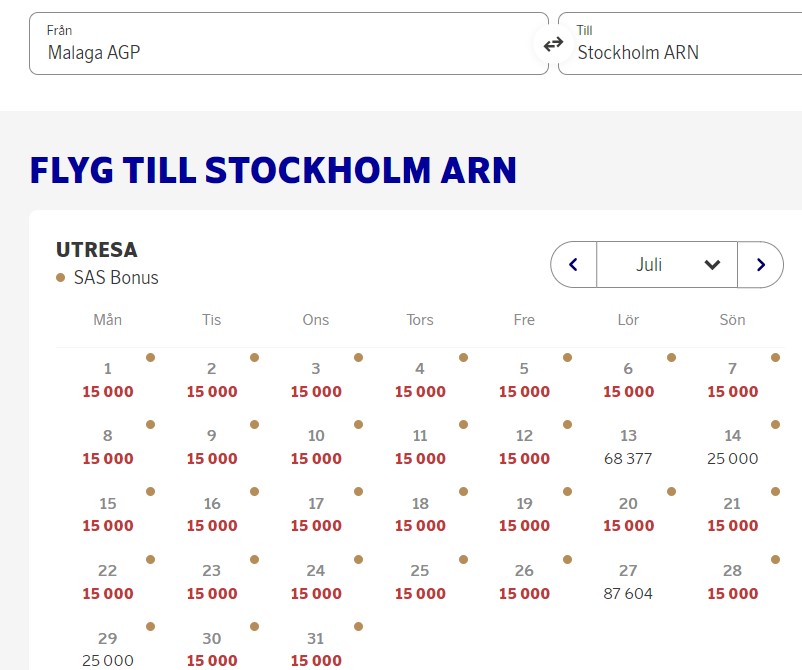Image resolution: width=802 pixels, height=670 pixels.
Task: Choose July 21 departure date
Action: coord(732,514)
